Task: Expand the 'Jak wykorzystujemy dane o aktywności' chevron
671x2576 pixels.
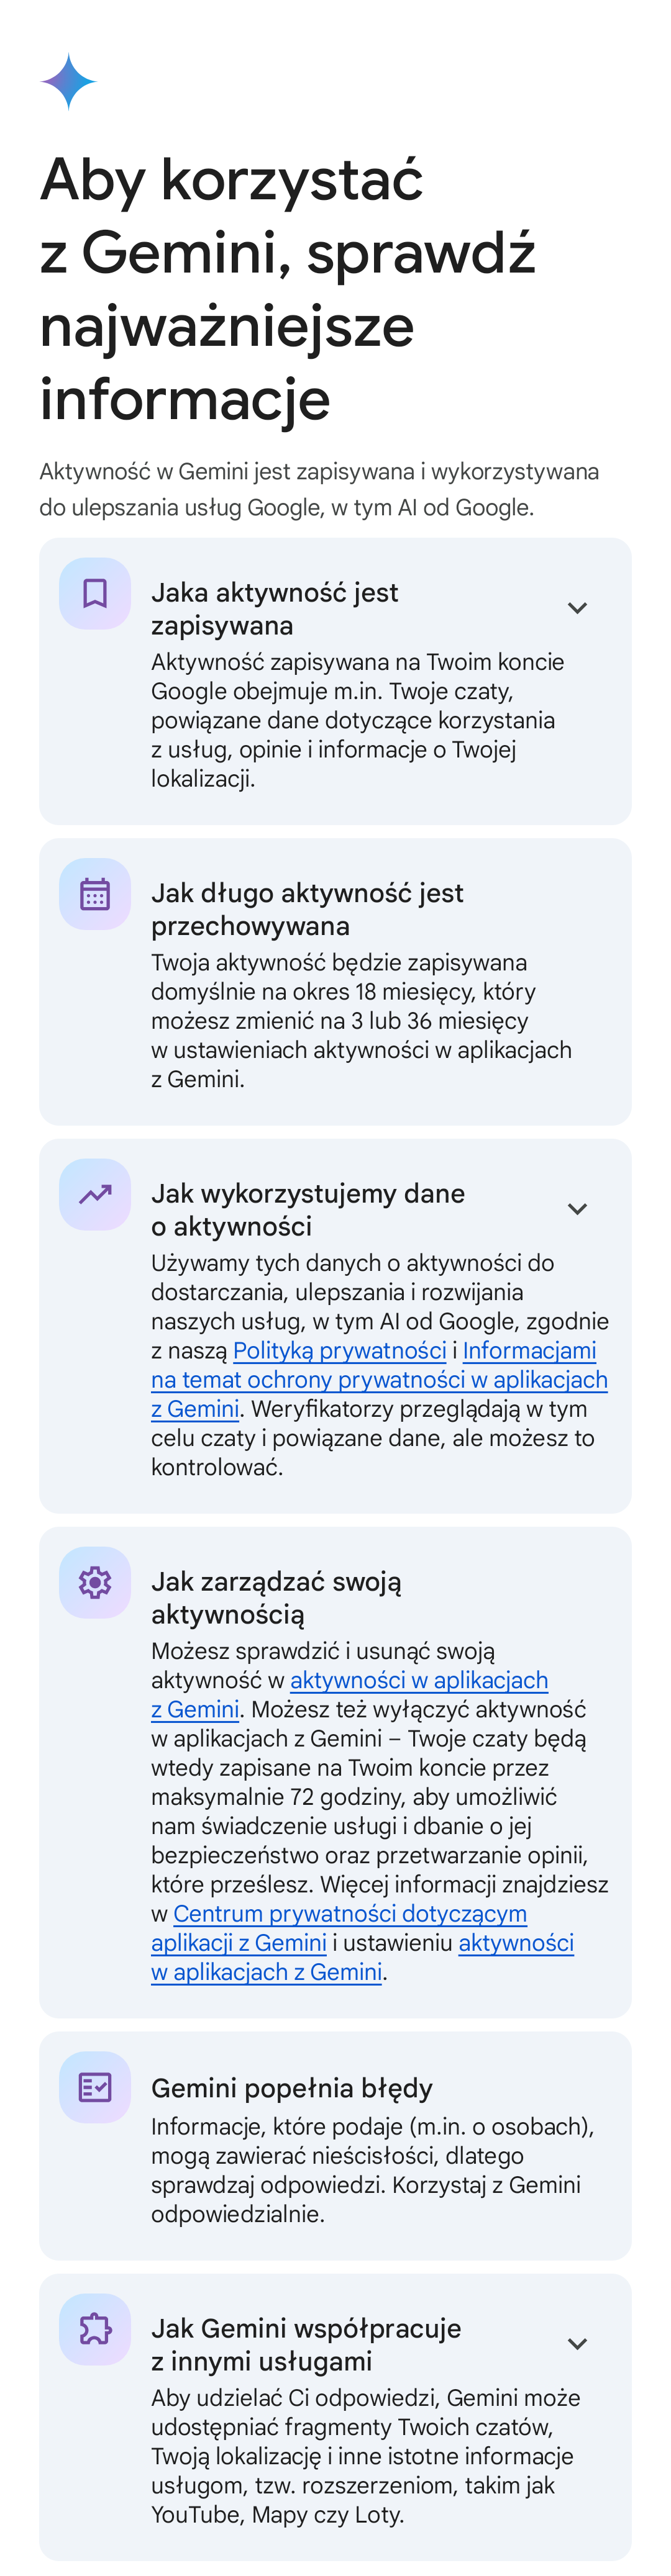Action: point(577,1209)
